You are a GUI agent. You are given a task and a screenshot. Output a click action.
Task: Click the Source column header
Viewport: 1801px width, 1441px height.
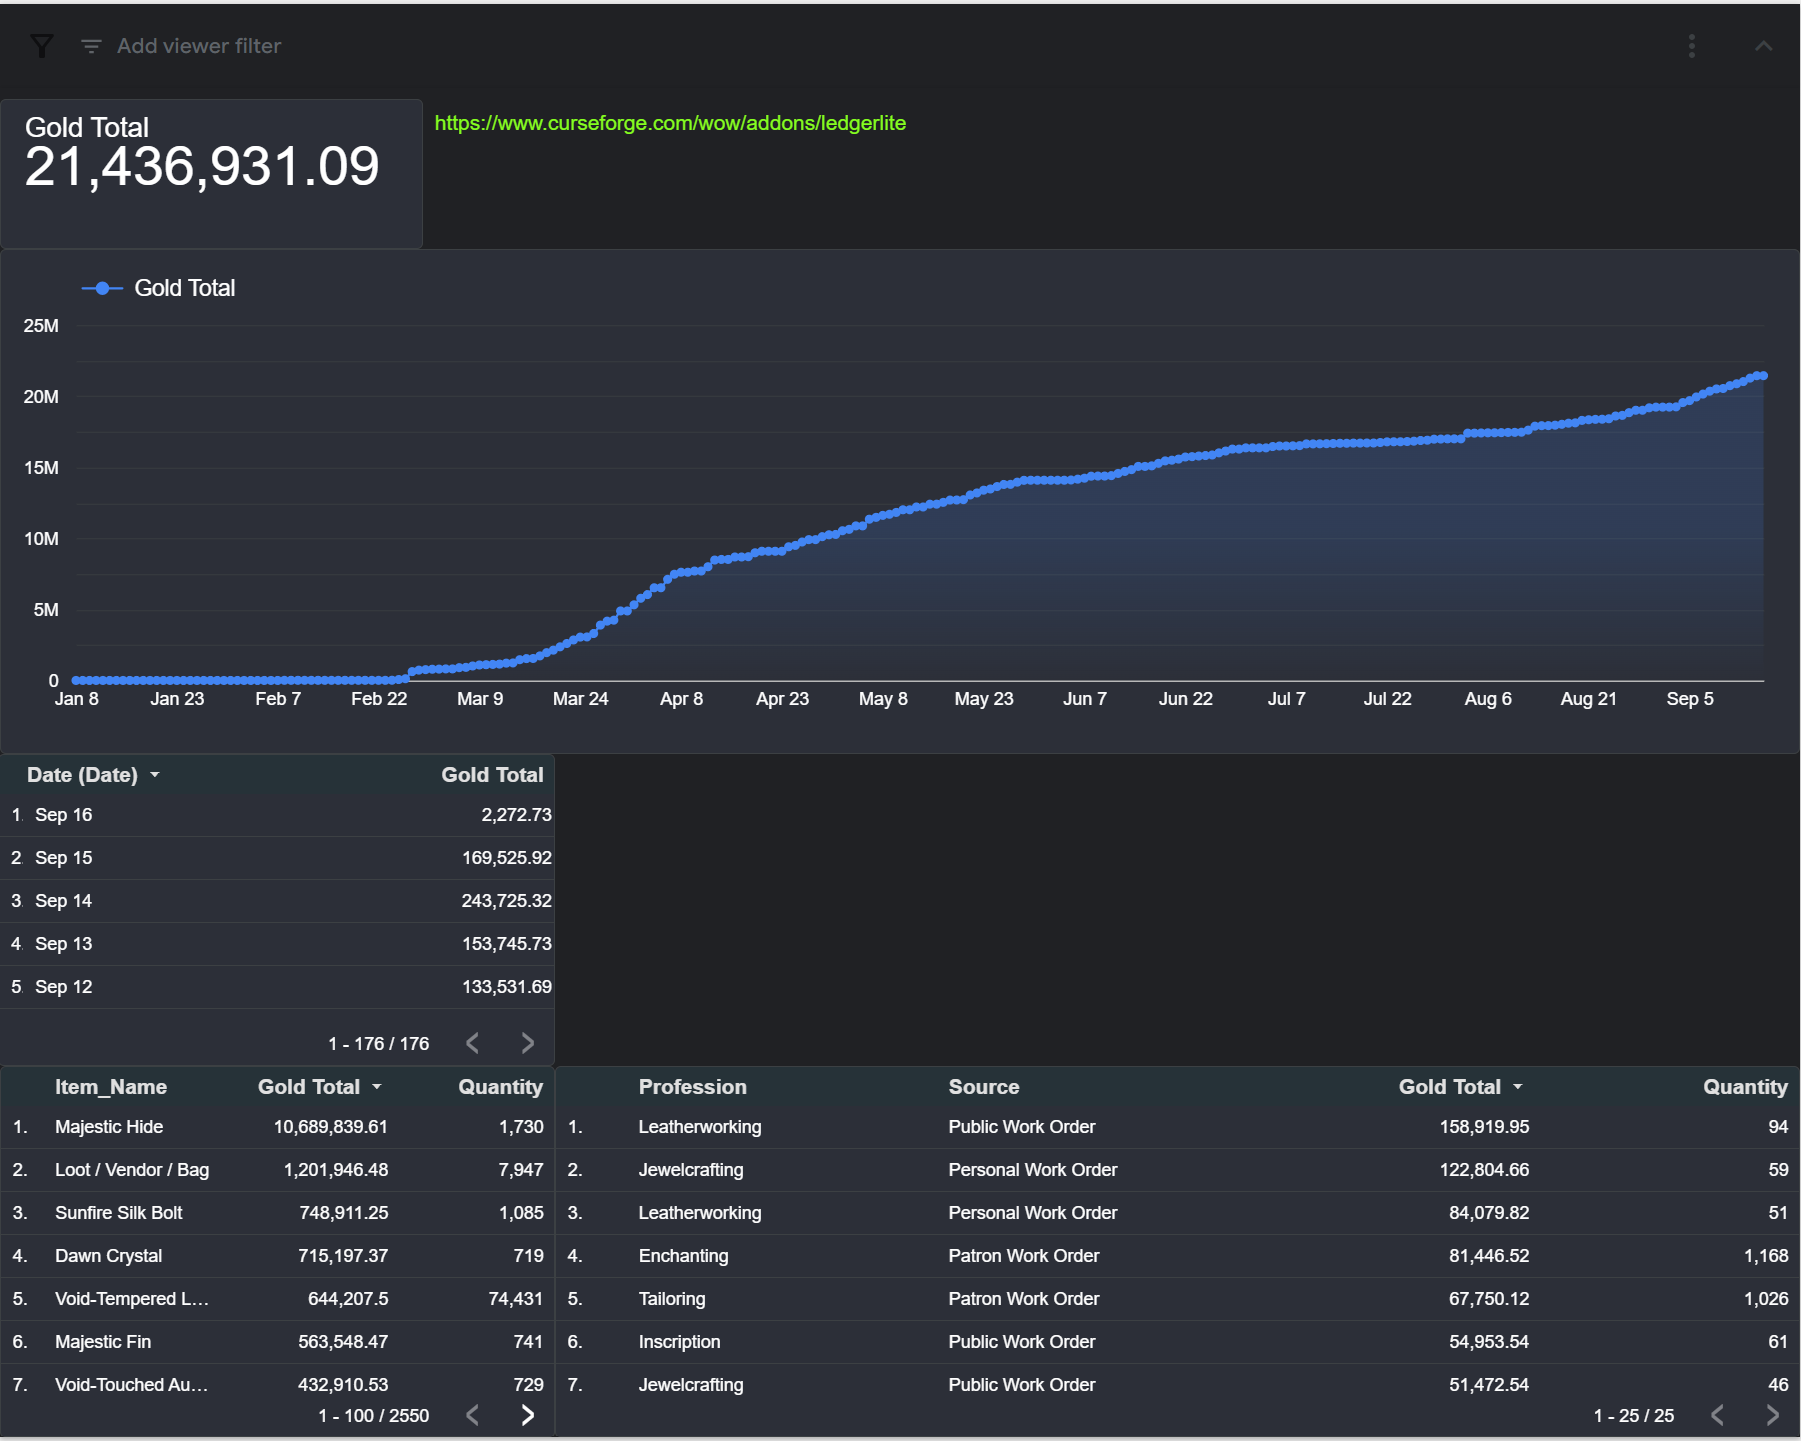point(984,1087)
